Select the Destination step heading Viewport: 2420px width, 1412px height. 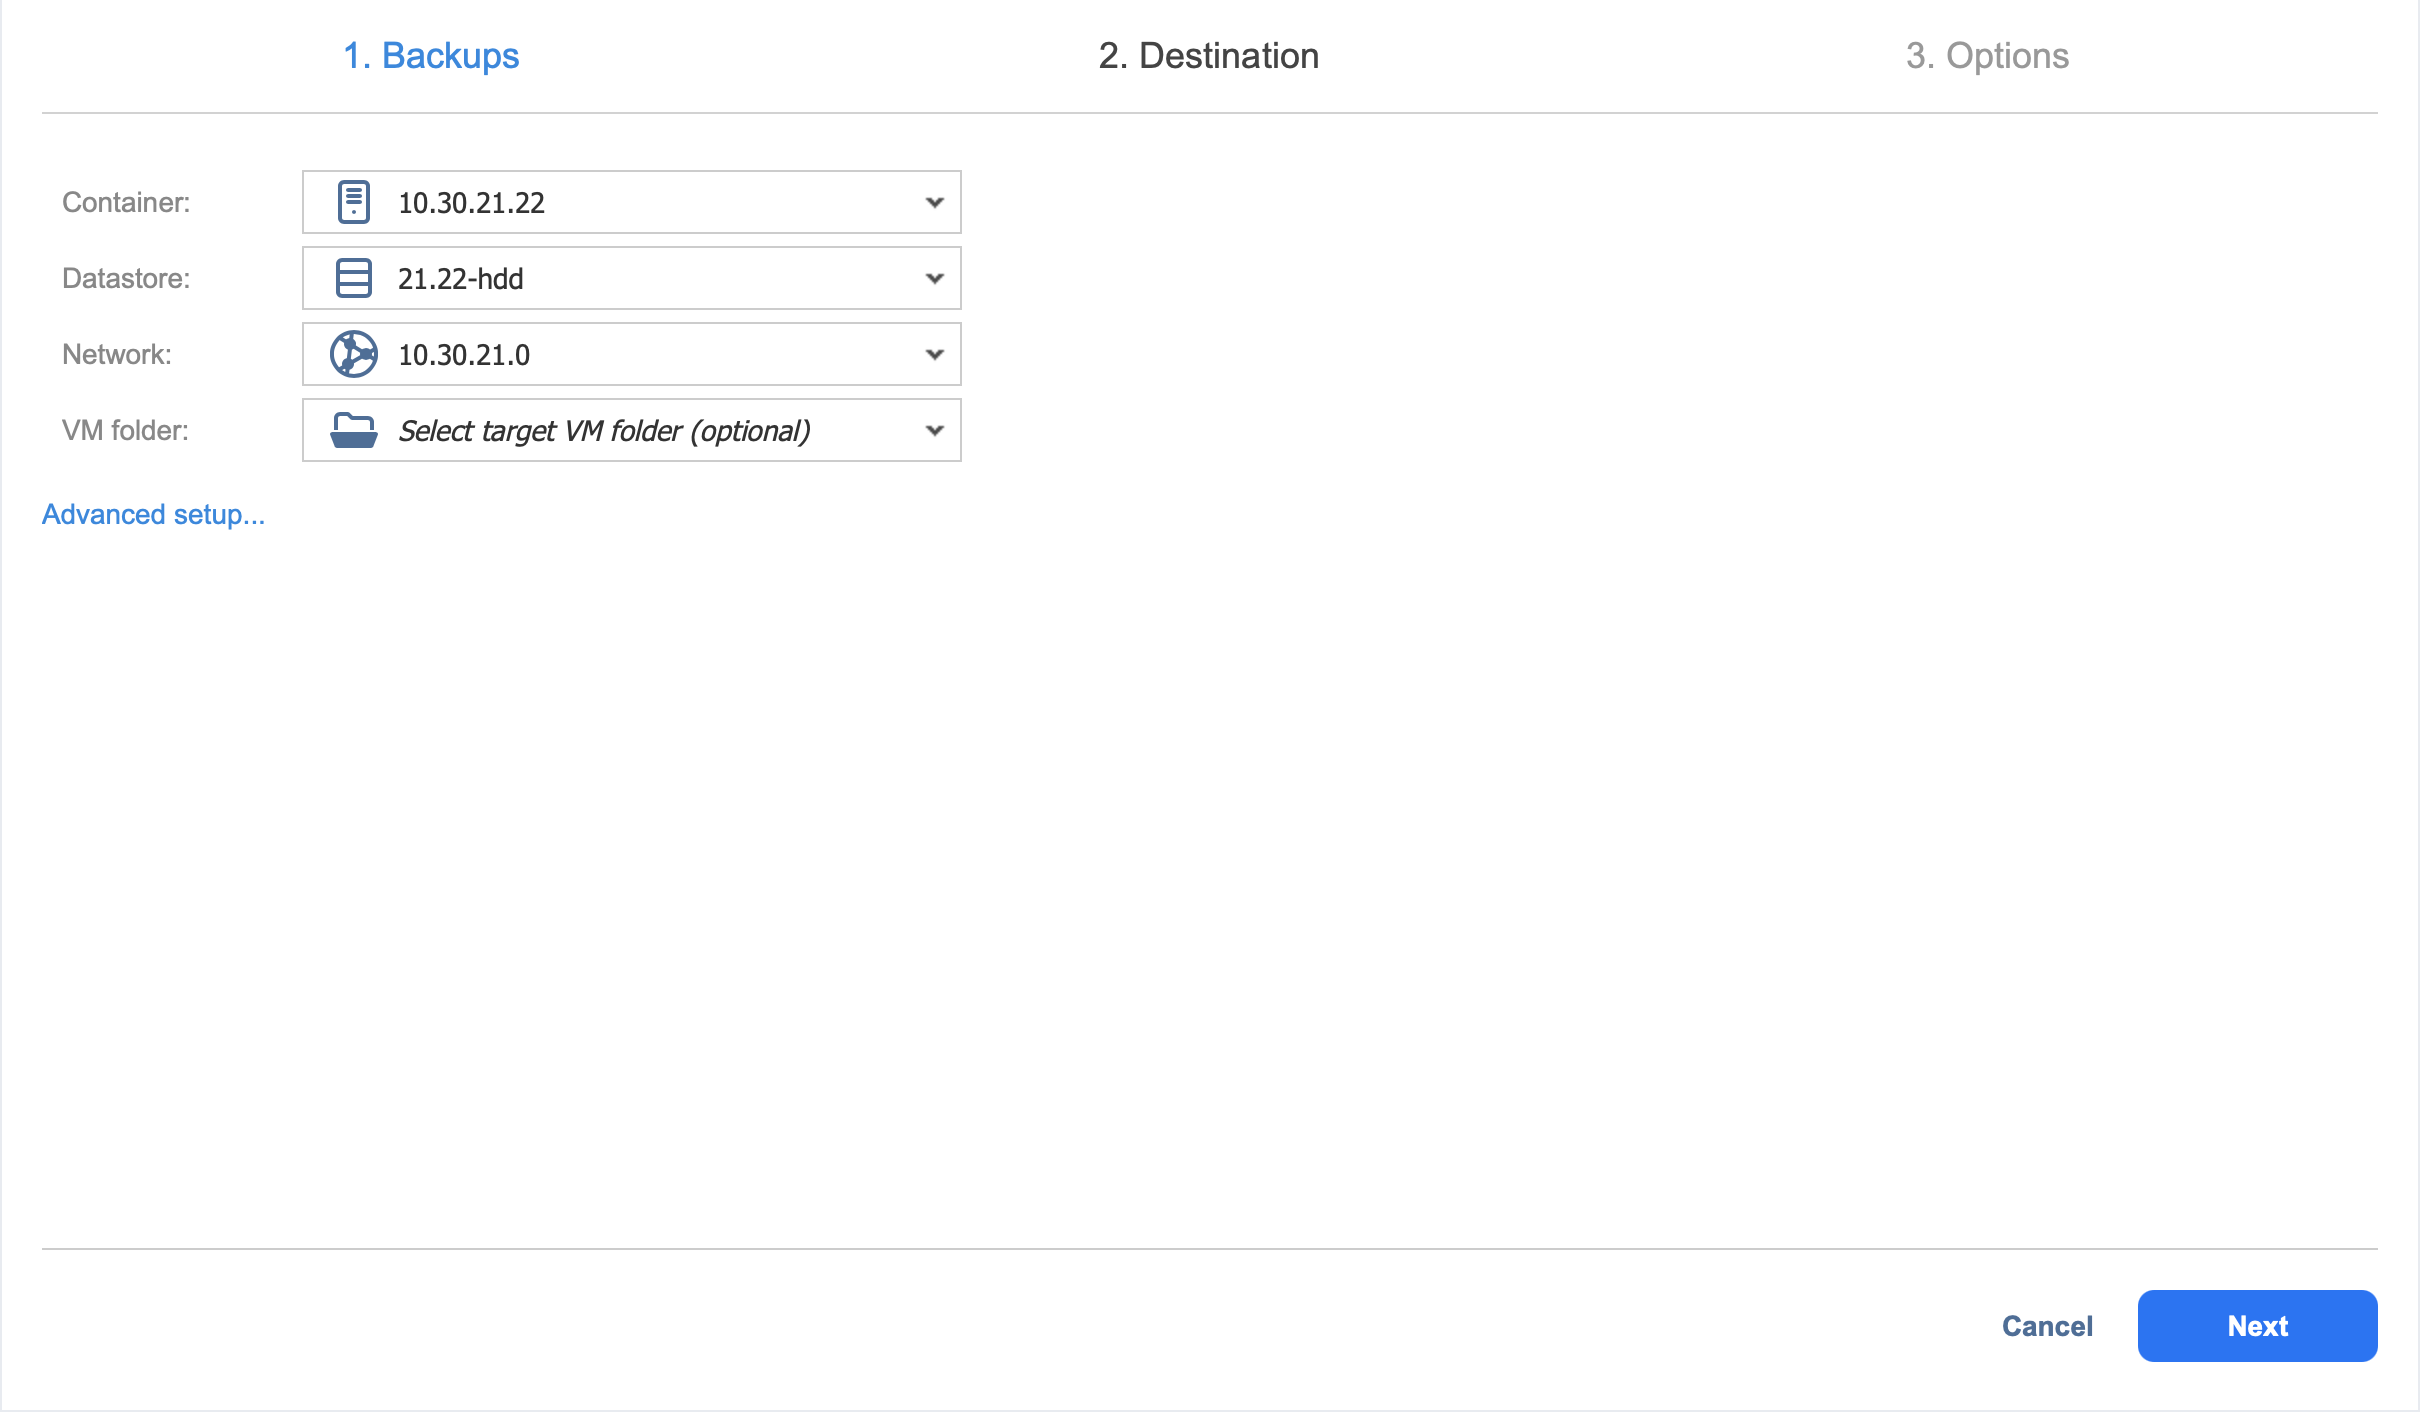tap(1208, 56)
